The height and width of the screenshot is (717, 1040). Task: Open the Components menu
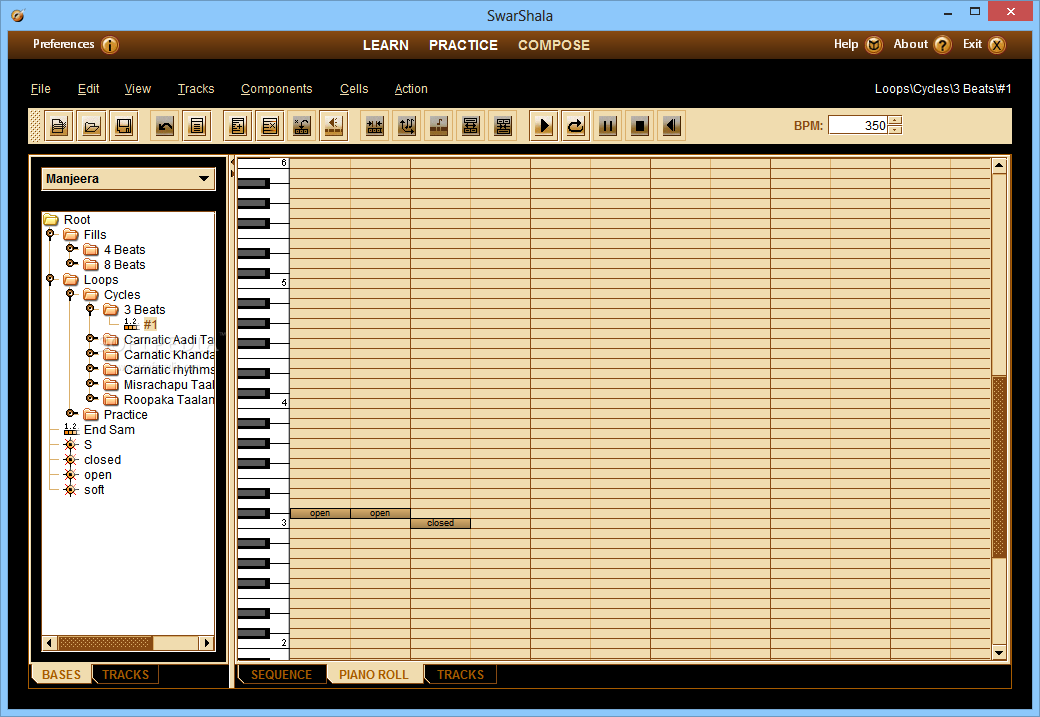point(277,89)
